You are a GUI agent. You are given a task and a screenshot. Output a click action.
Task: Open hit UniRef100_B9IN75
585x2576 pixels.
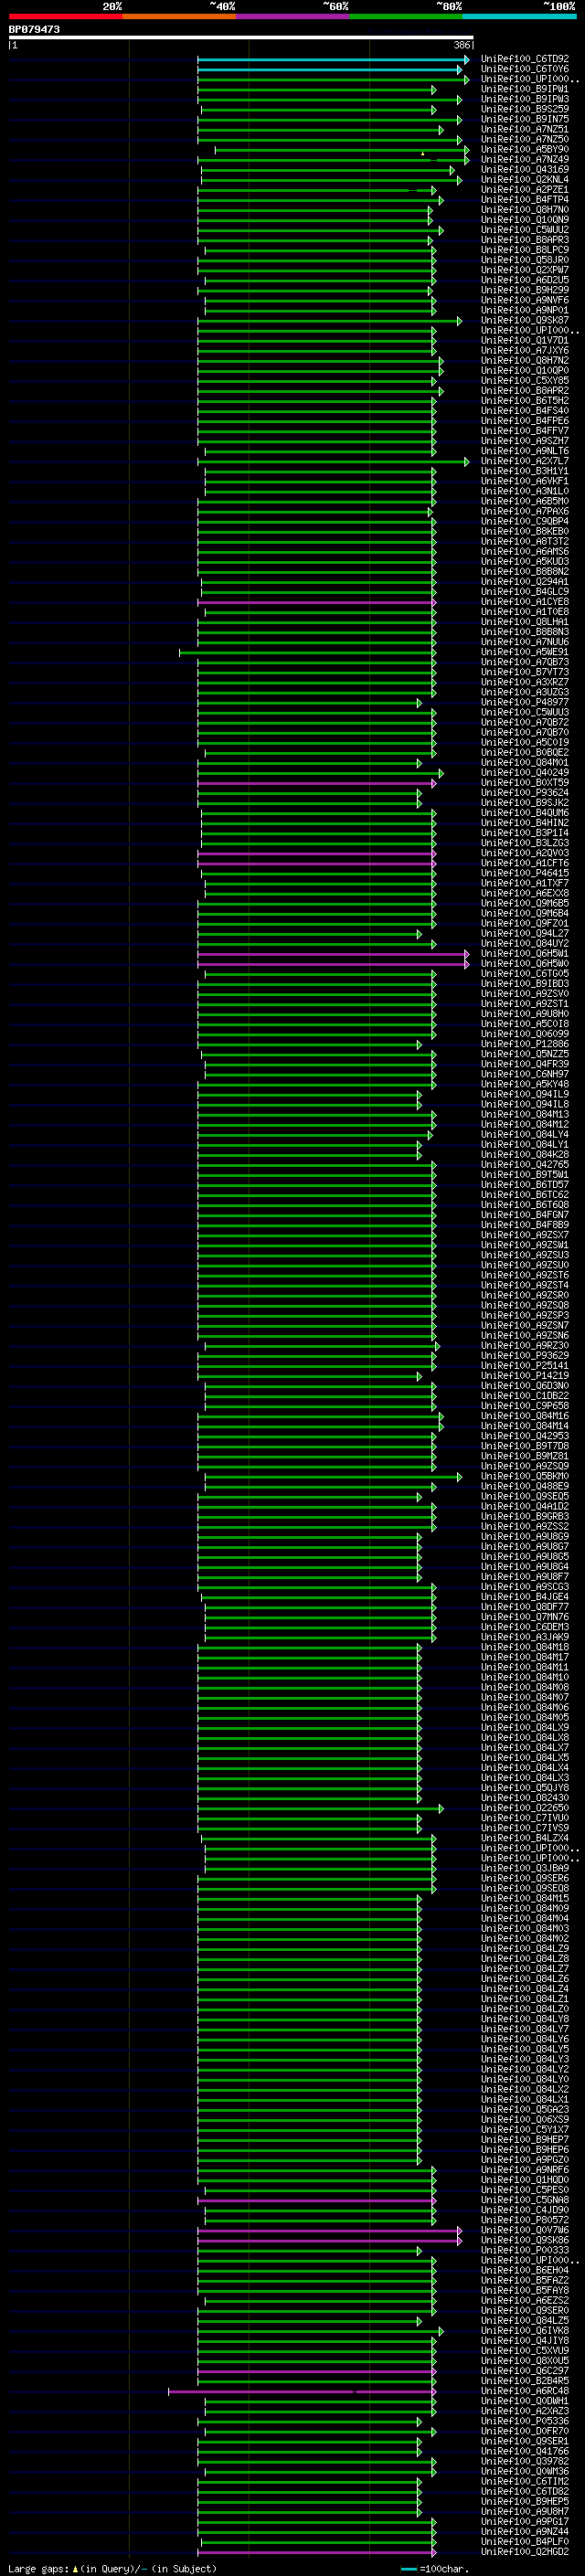525,119
